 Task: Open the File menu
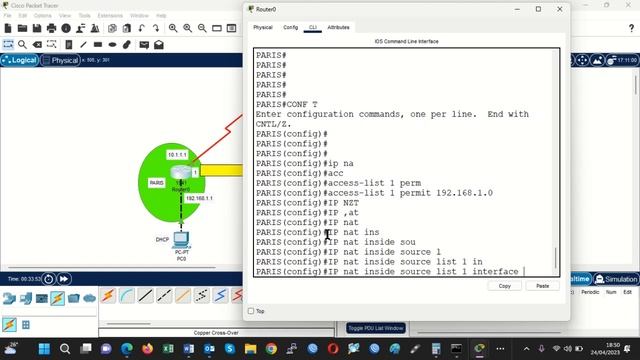coord(7,16)
